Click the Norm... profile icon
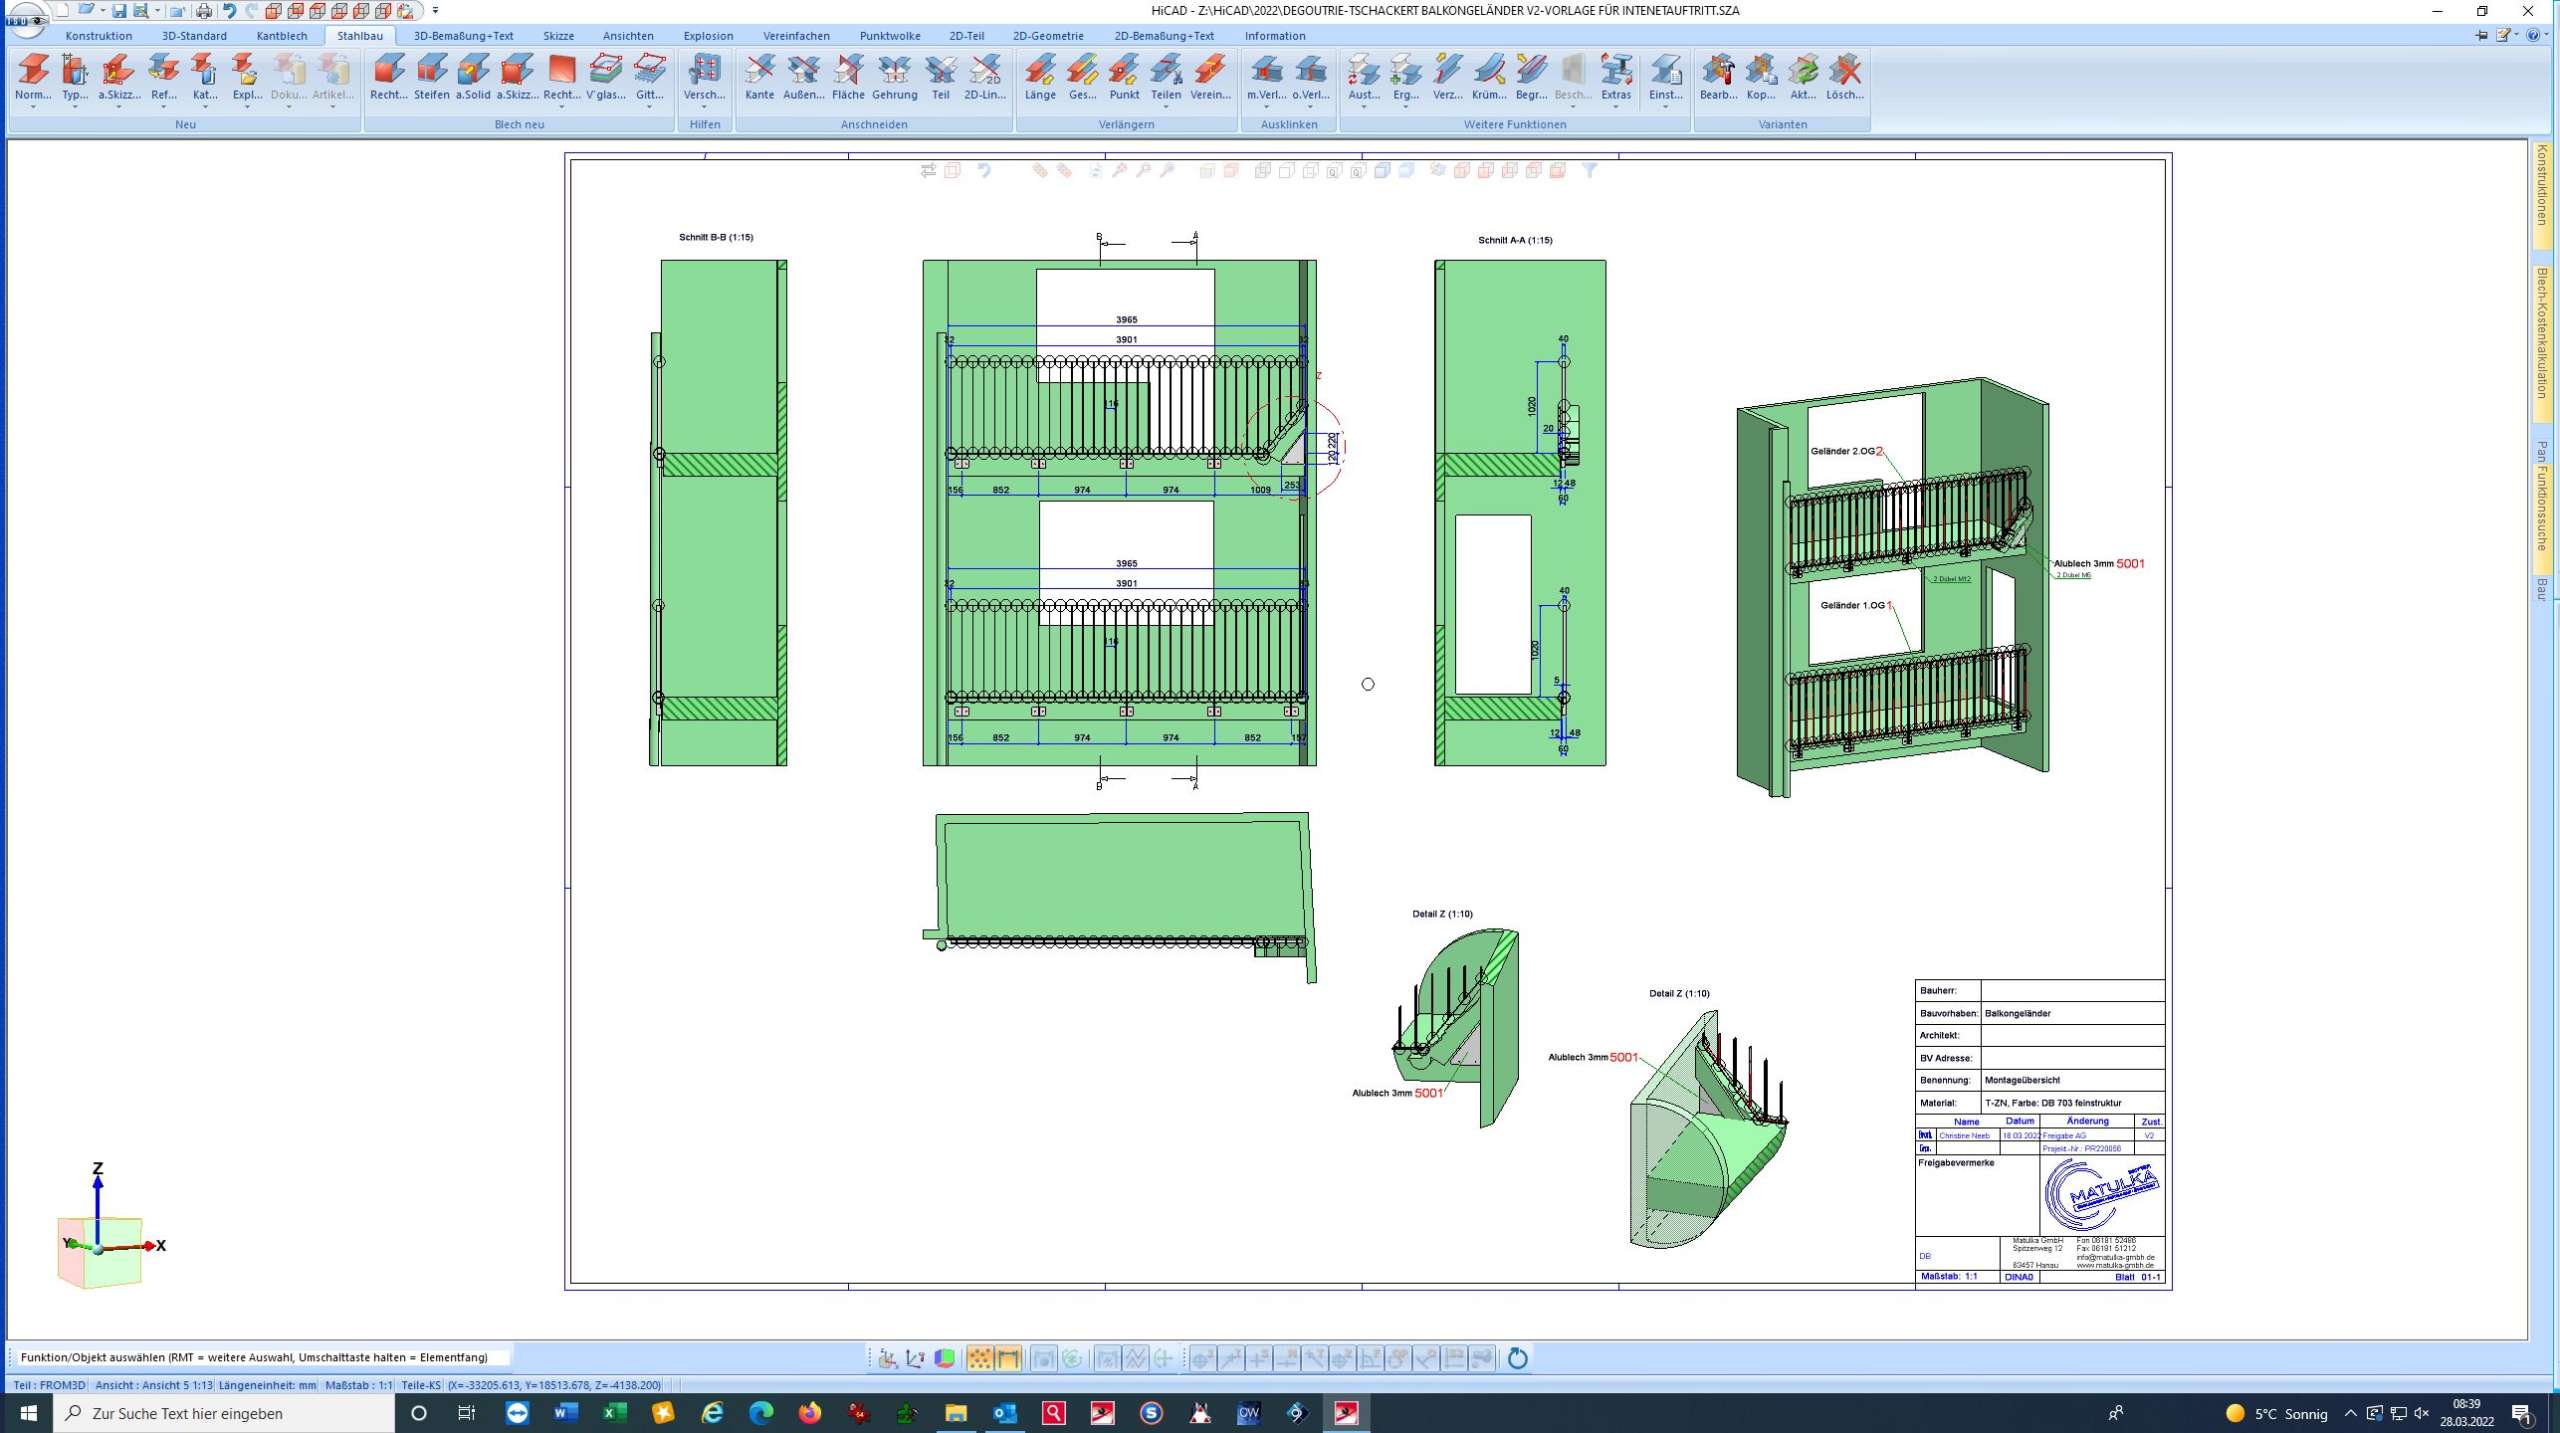 [33, 70]
